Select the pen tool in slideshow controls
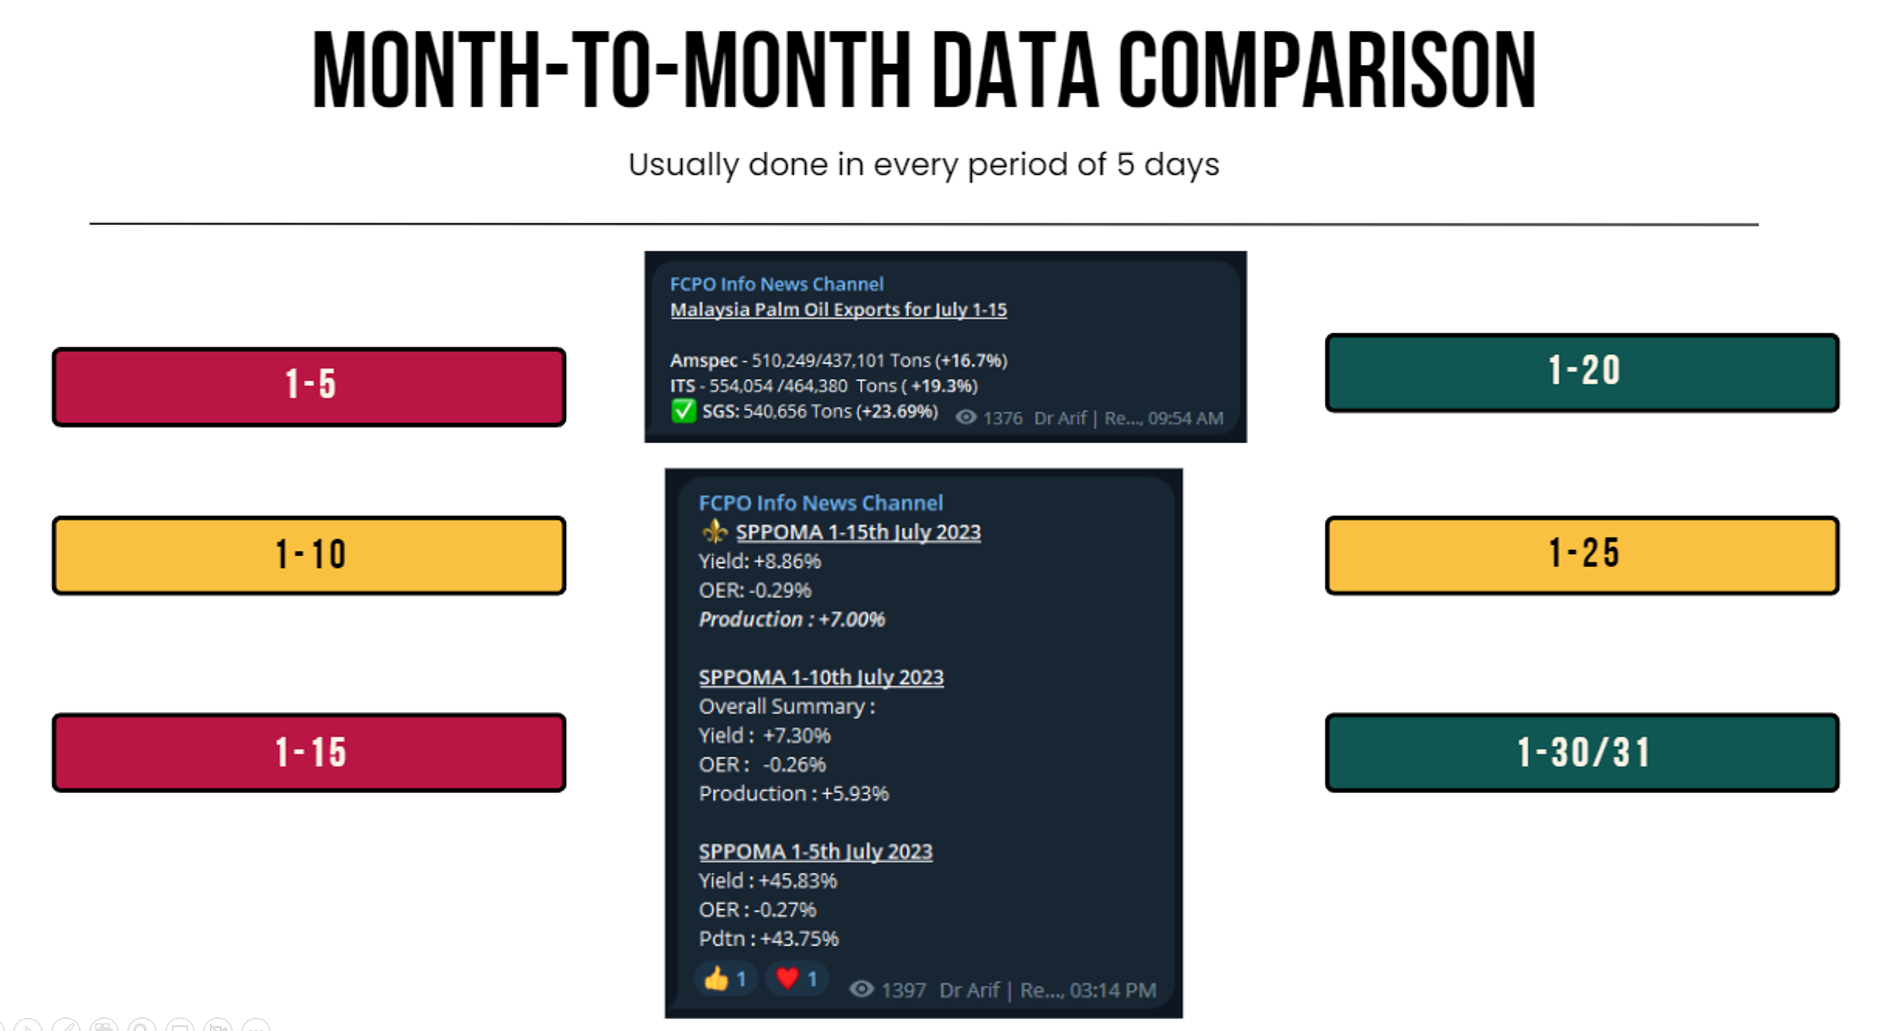The image size is (1880, 1031). click(x=66, y=1026)
